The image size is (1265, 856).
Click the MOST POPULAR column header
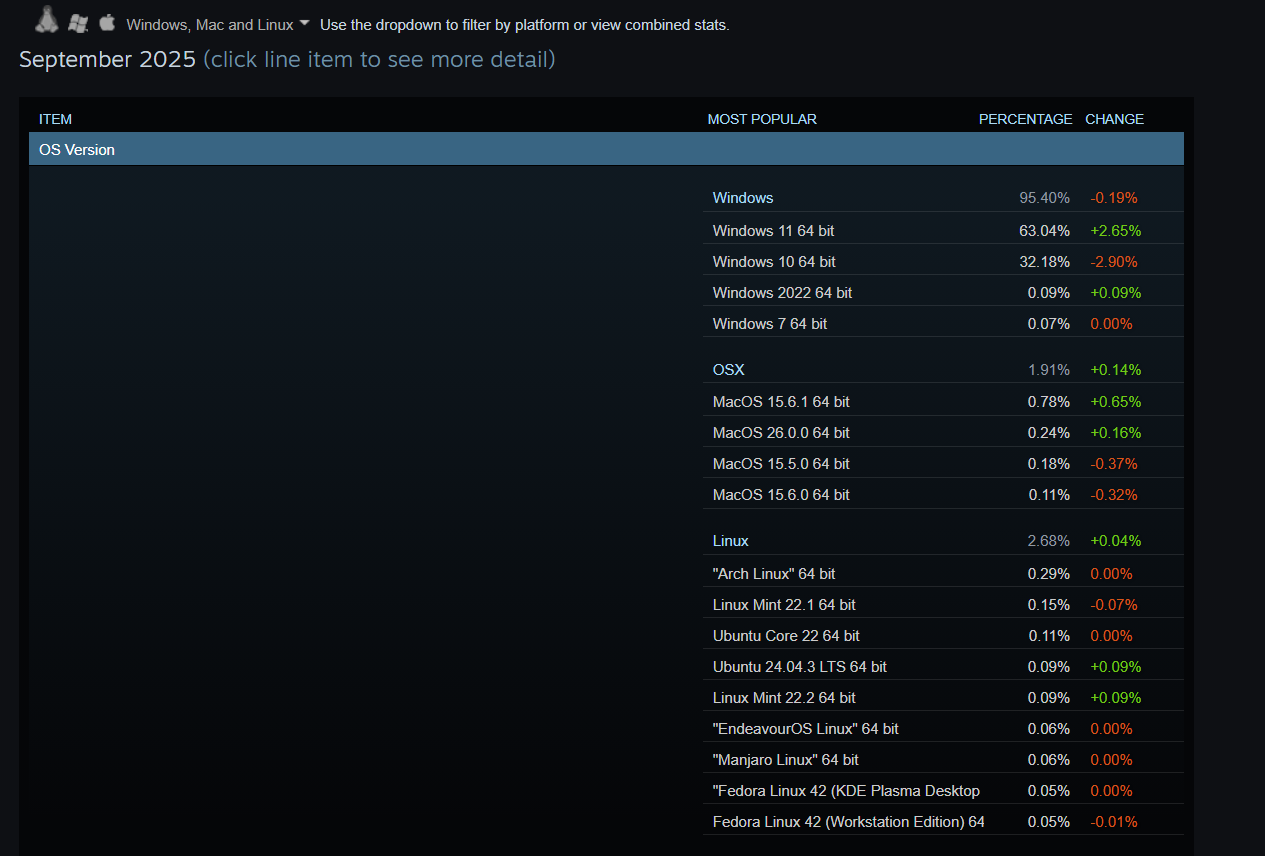[x=762, y=119]
